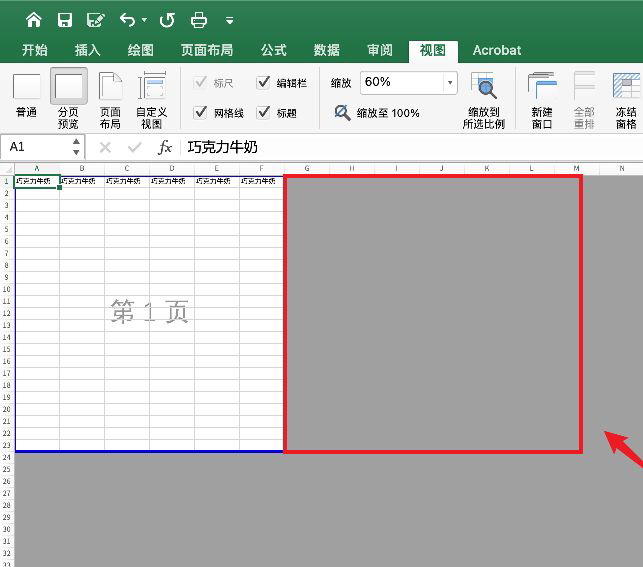Select cell F1 containing 巧克力牛奶
This screenshot has height=567, width=643.
click(x=262, y=181)
